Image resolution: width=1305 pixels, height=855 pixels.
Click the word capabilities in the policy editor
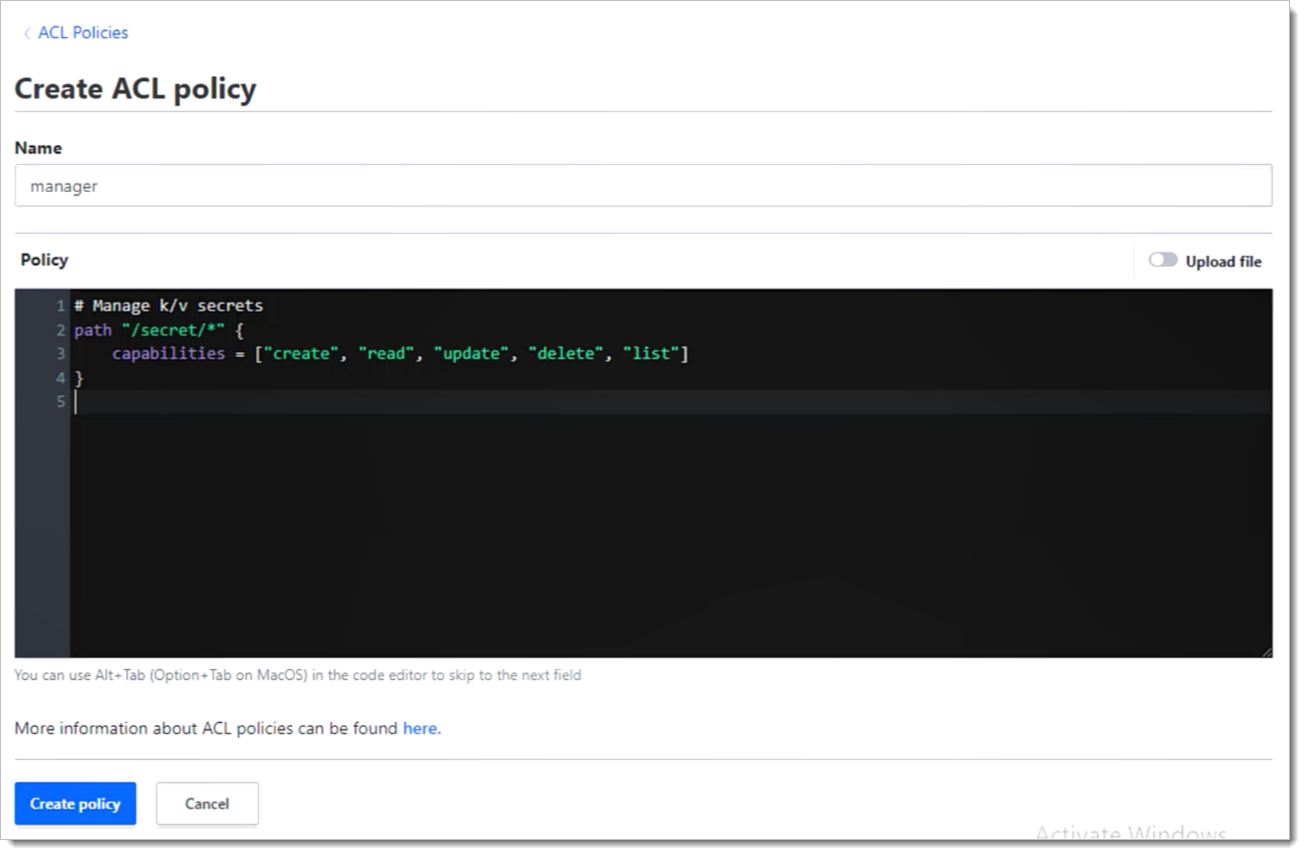click(x=168, y=354)
